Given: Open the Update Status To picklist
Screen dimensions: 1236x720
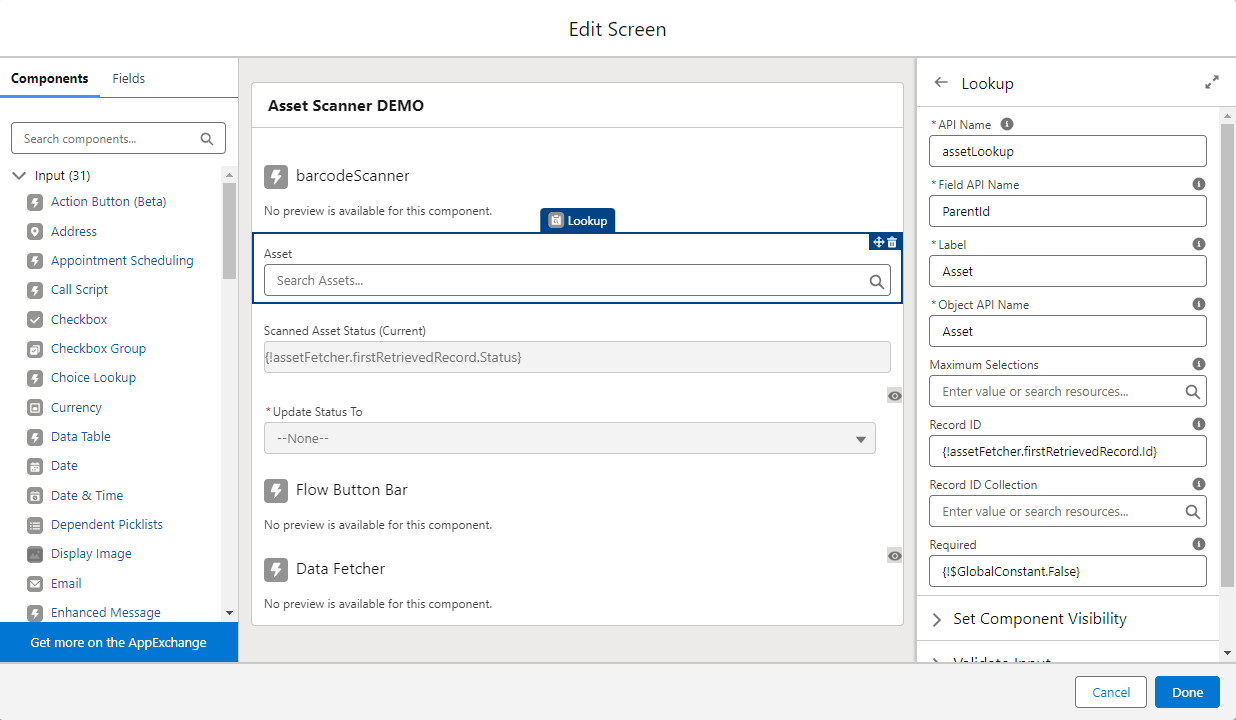Looking at the screenshot, I should pyautogui.click(x=570, y=438).
